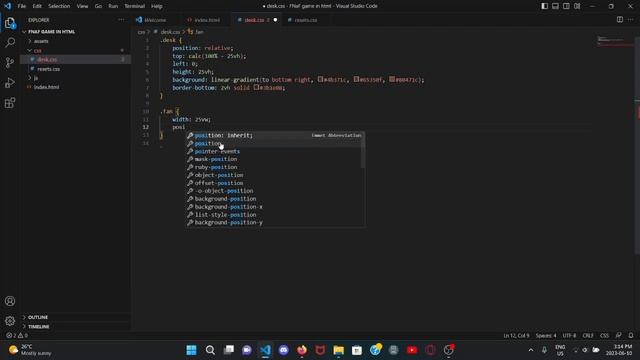Screen dimensions: 640x360
Task: Click the Ln 12, Col 9 status entry
Action: pos(516,336)
